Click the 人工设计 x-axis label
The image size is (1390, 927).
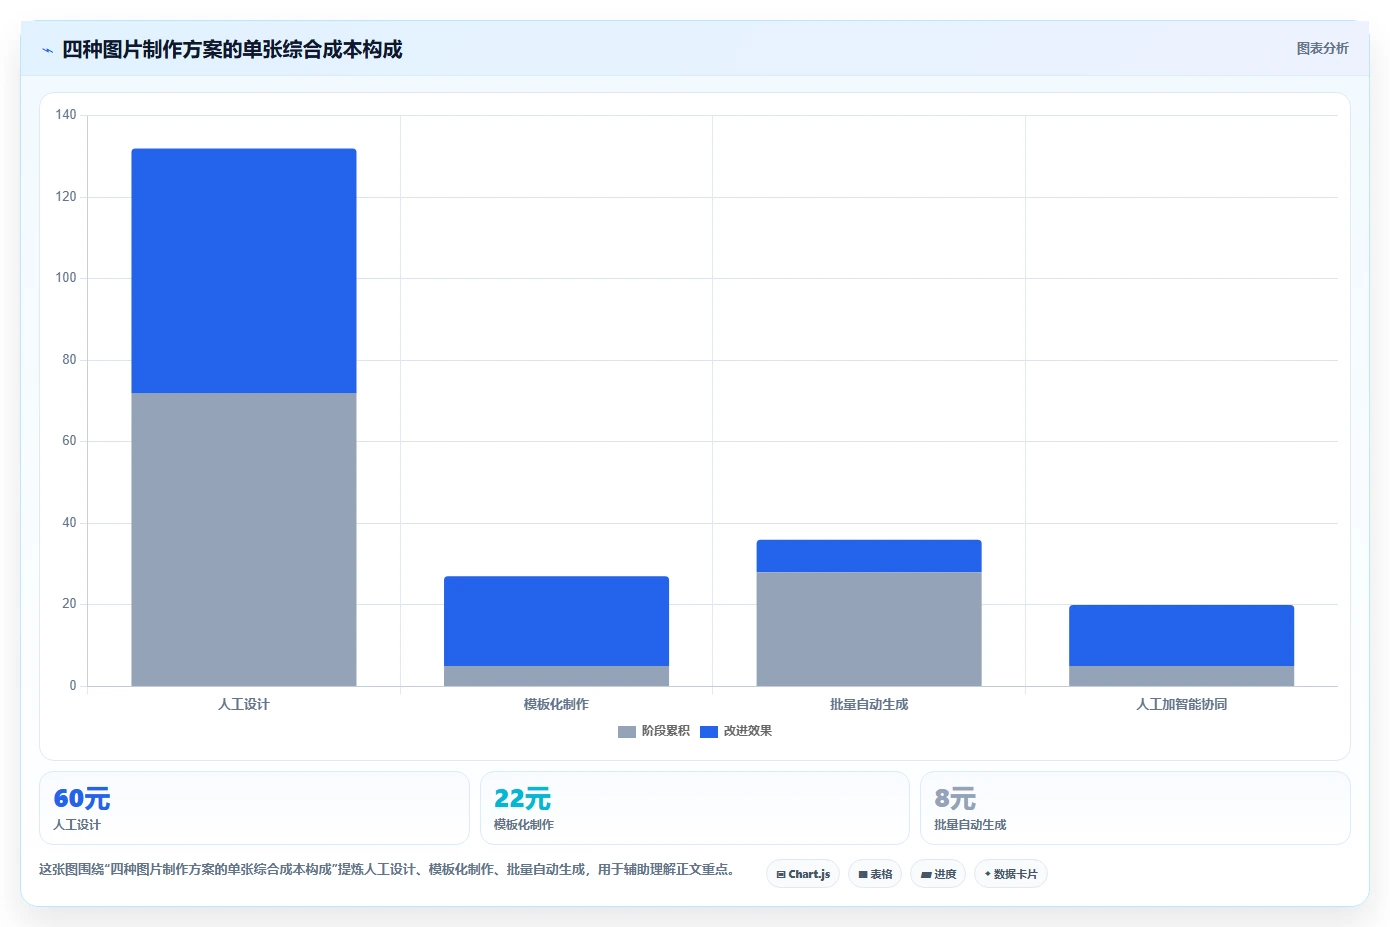point(244,705)
